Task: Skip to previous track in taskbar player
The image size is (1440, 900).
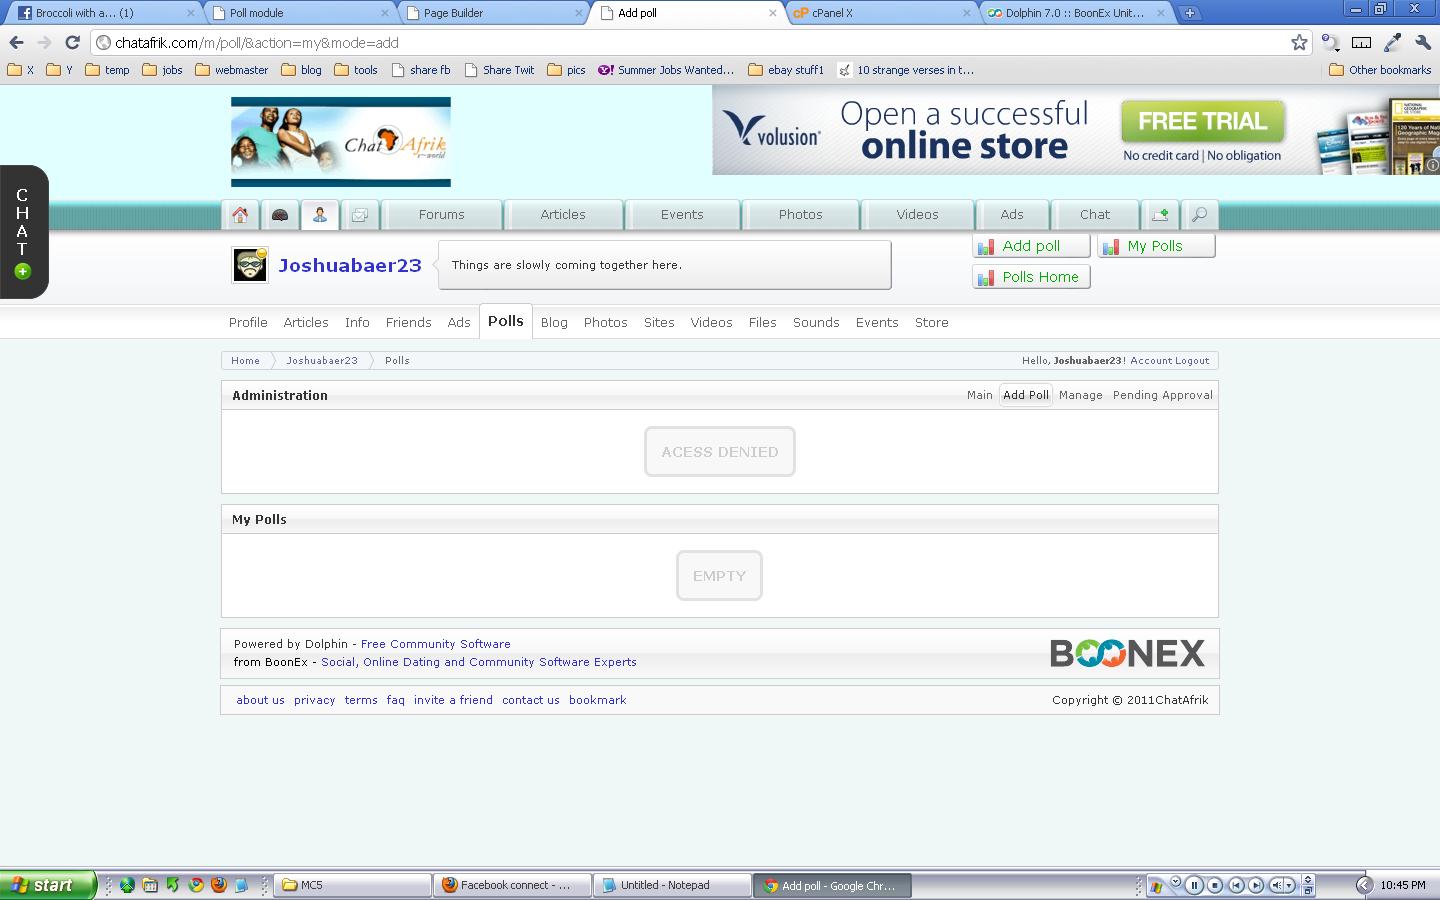Action: (1236, 885)
